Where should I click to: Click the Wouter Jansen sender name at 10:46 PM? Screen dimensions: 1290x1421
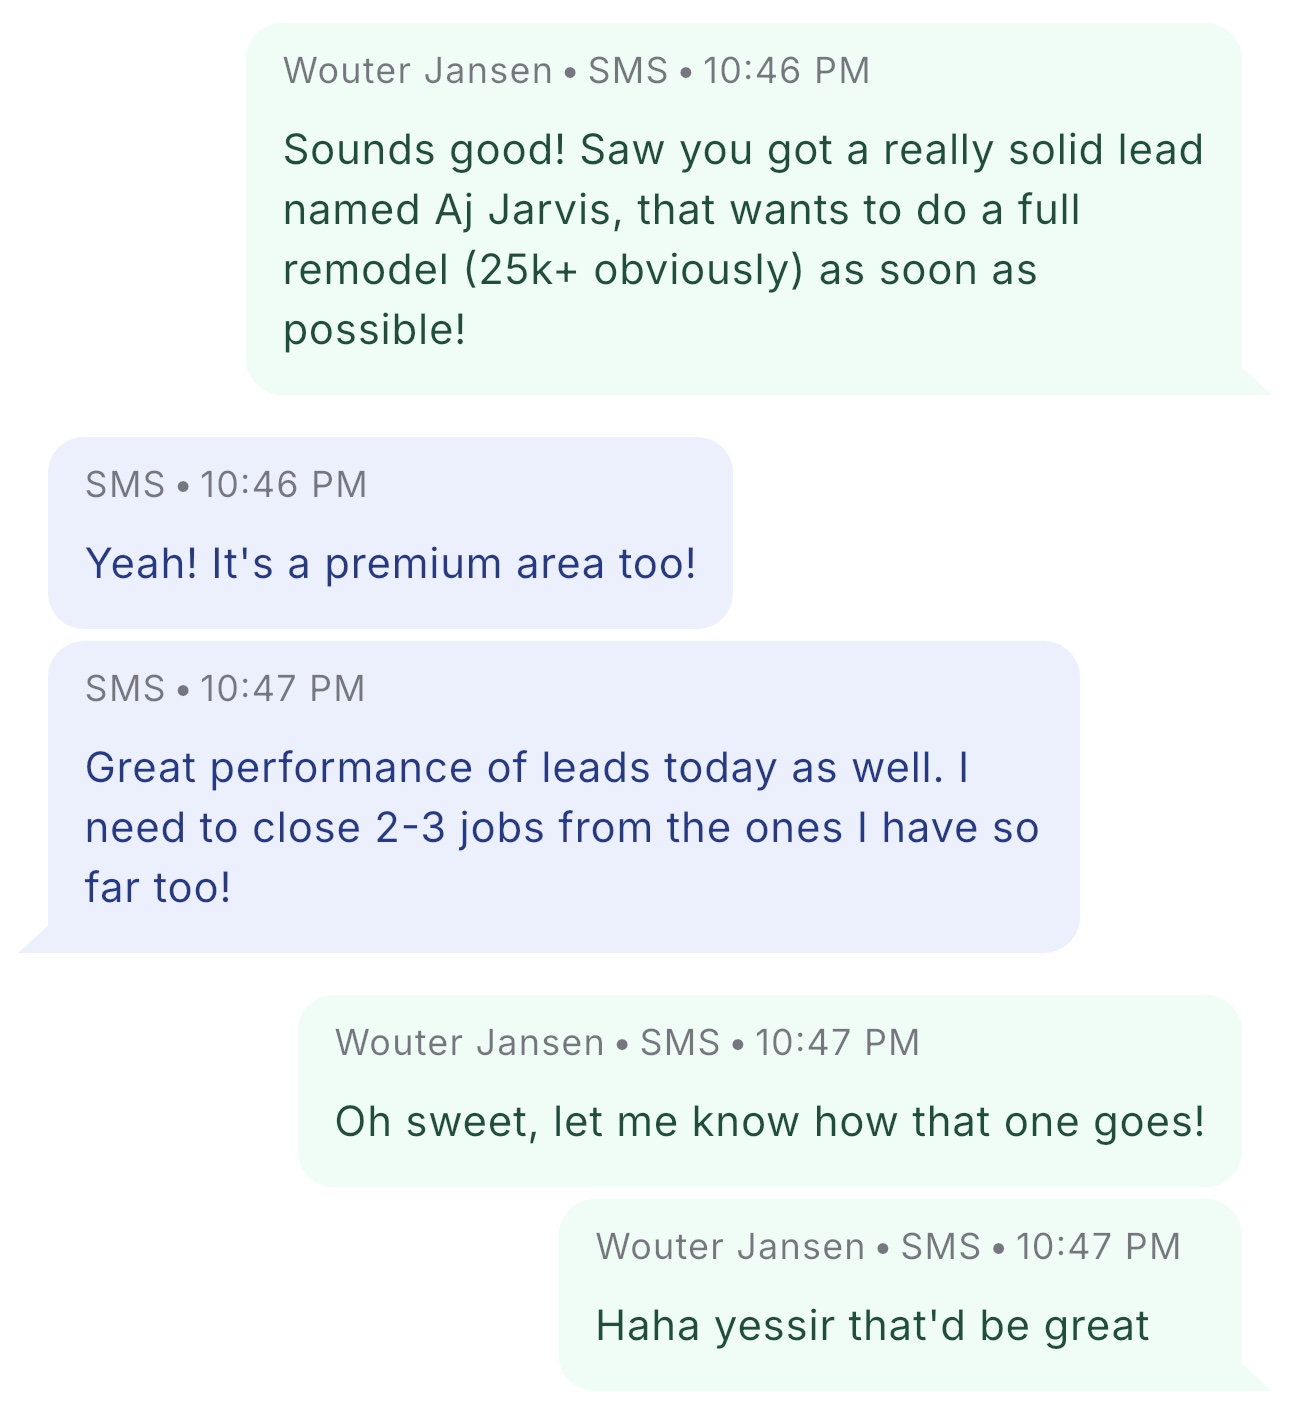click(417, 71)
